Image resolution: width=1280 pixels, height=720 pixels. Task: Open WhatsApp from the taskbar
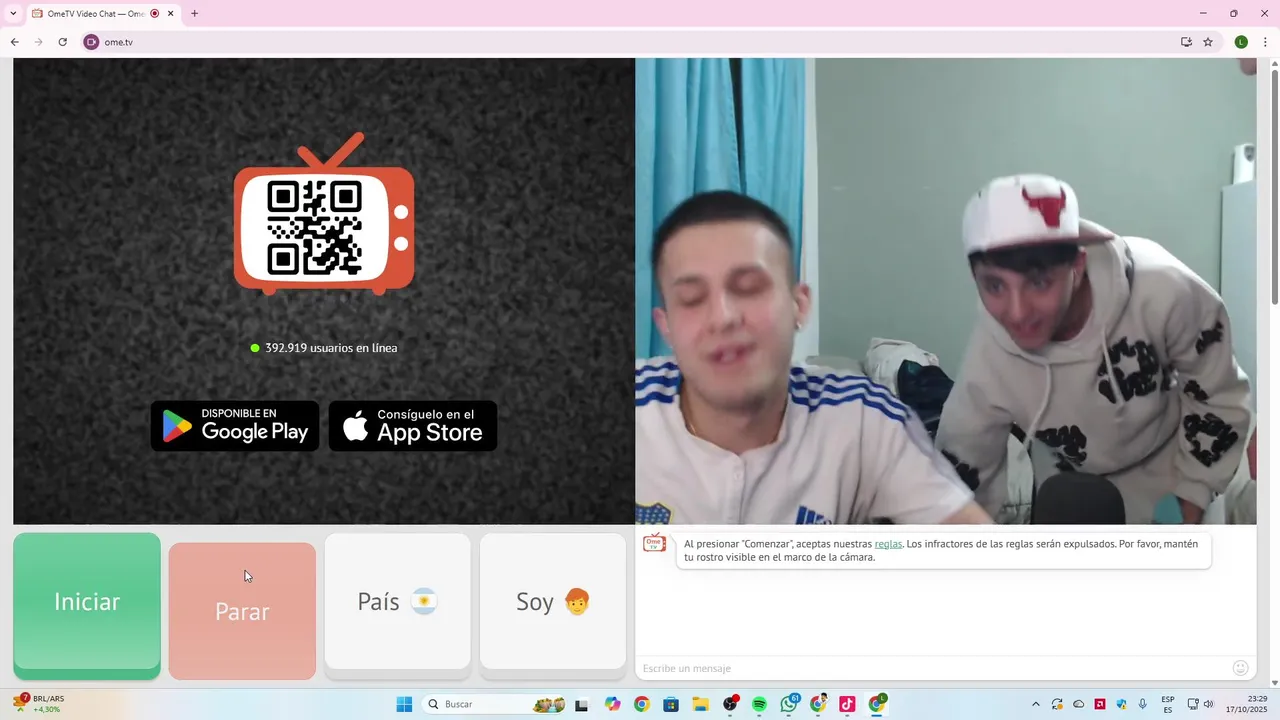tap(789, 704)
